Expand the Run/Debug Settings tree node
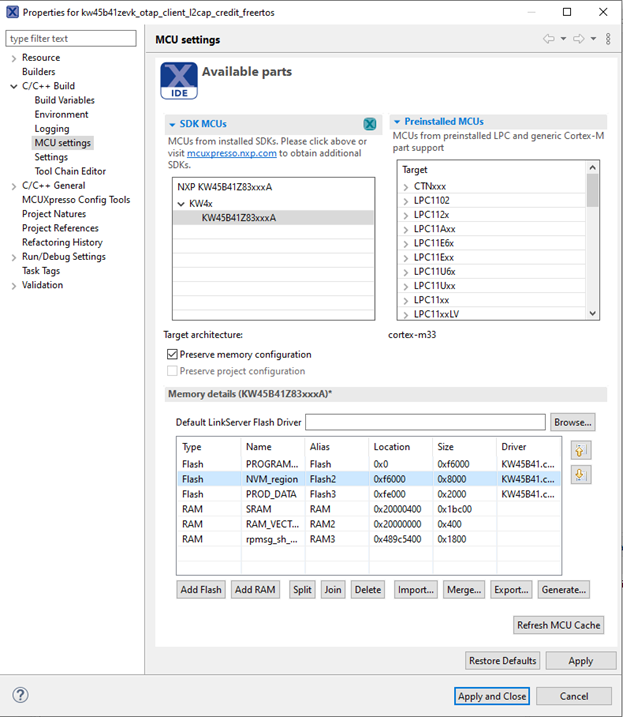 tap(13, 257)
